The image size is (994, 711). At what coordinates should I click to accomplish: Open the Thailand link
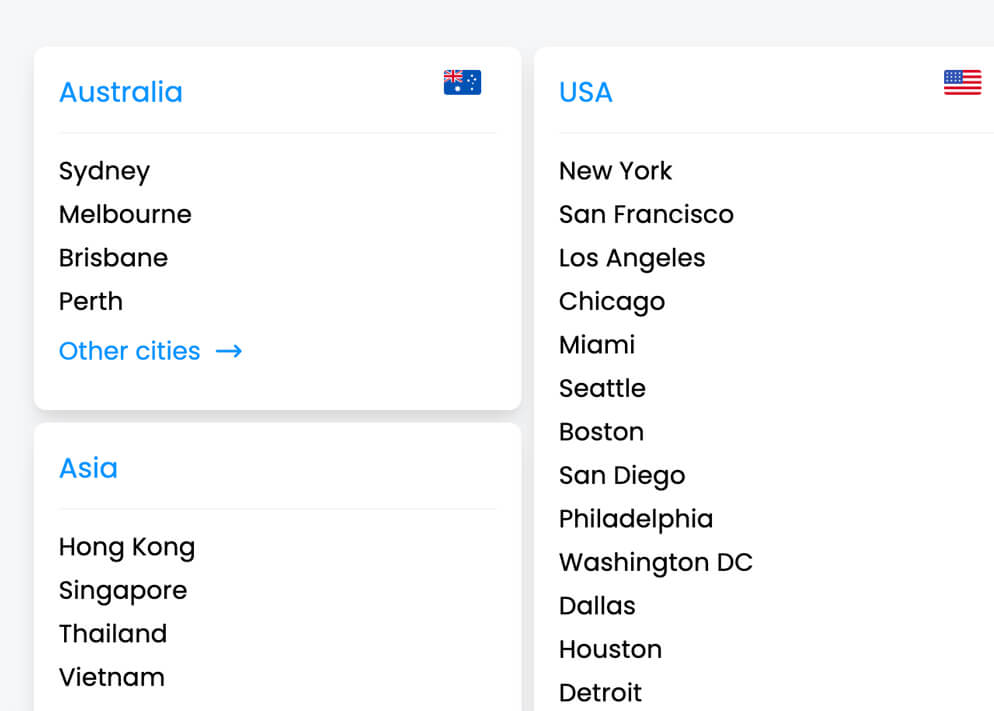click(x=113, y=634)
